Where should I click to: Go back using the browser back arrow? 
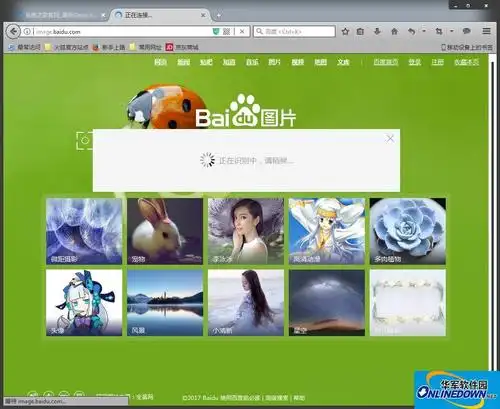(13, 32)
